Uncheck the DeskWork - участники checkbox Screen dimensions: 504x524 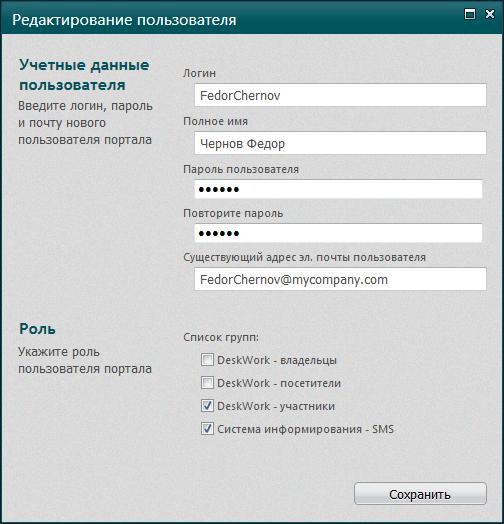coord(207,406)
